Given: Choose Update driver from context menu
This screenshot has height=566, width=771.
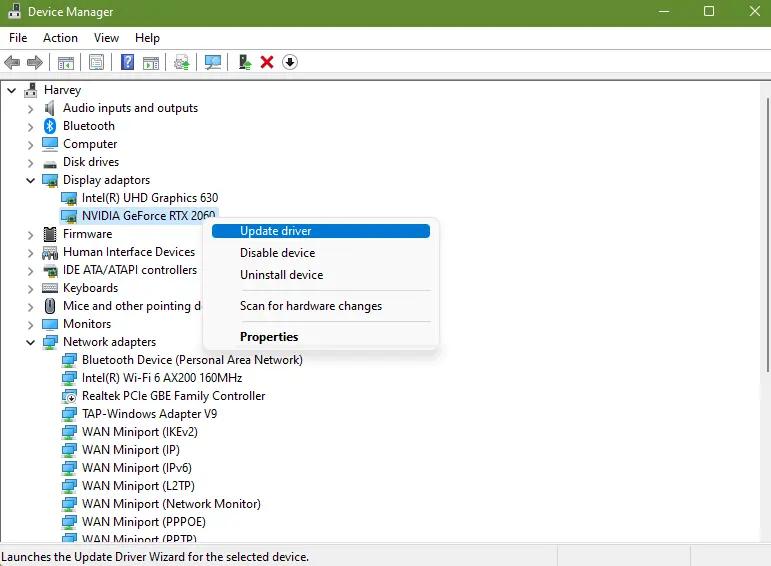Looking at the screenshot, I should coord(276,231).
